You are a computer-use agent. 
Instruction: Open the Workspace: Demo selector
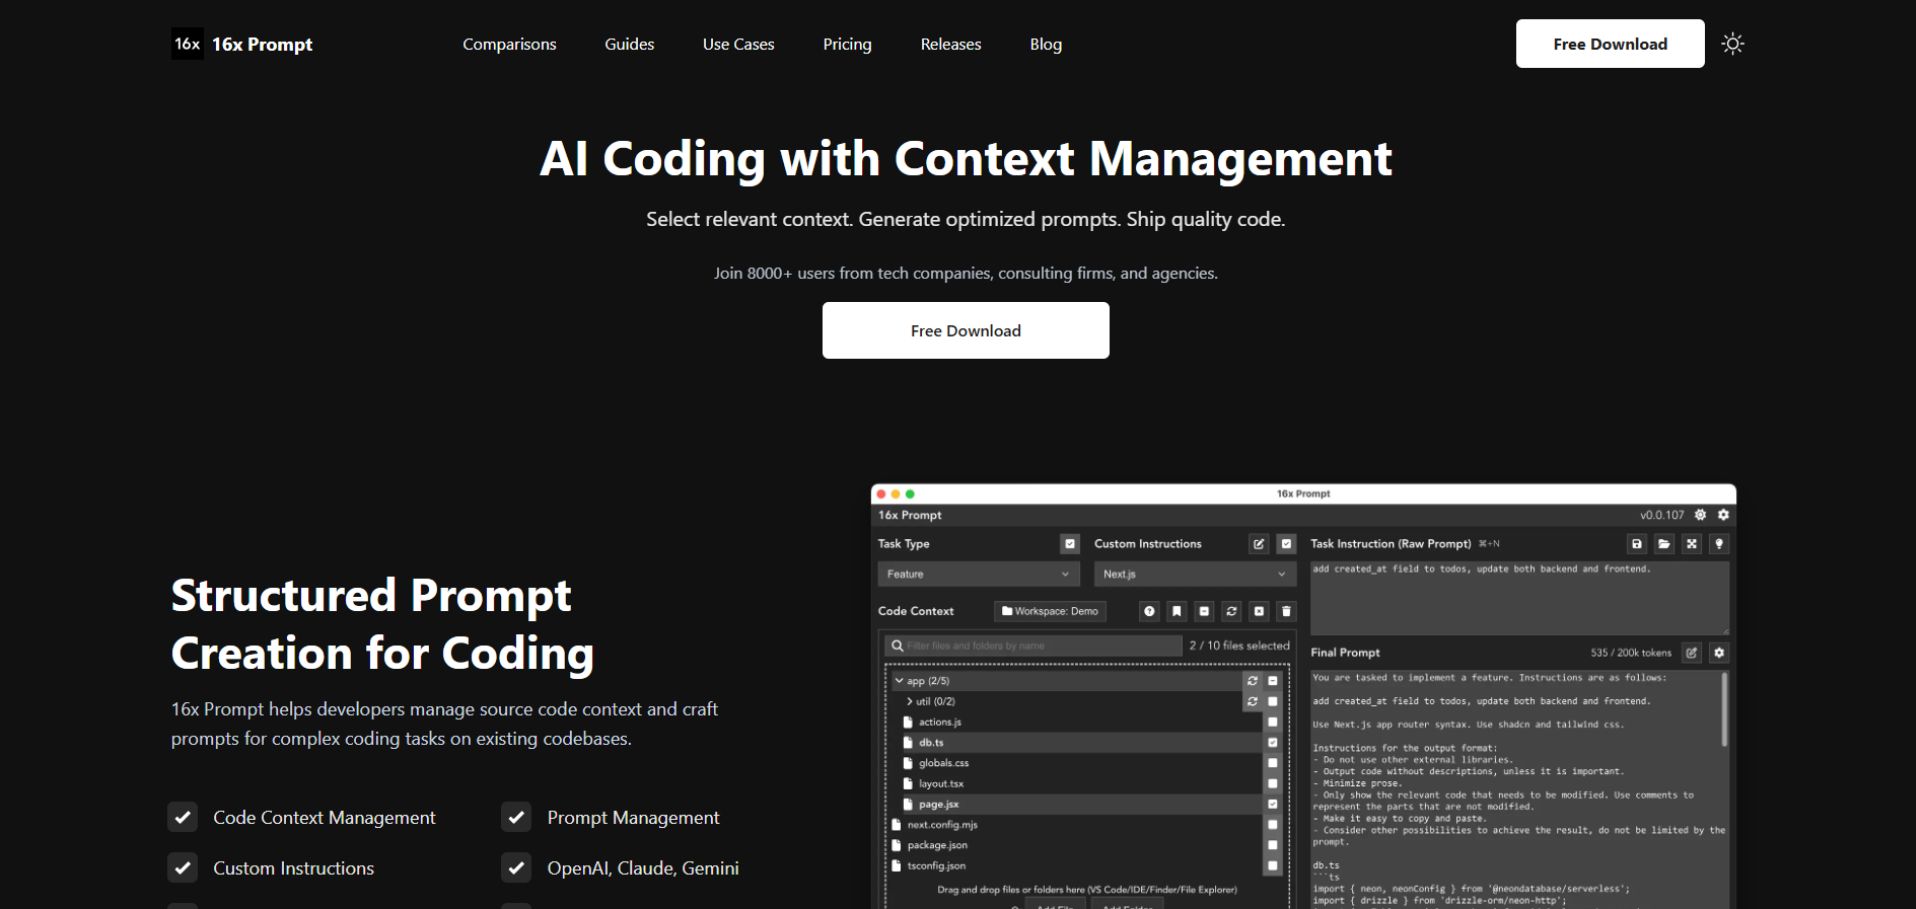(1050, 611)
